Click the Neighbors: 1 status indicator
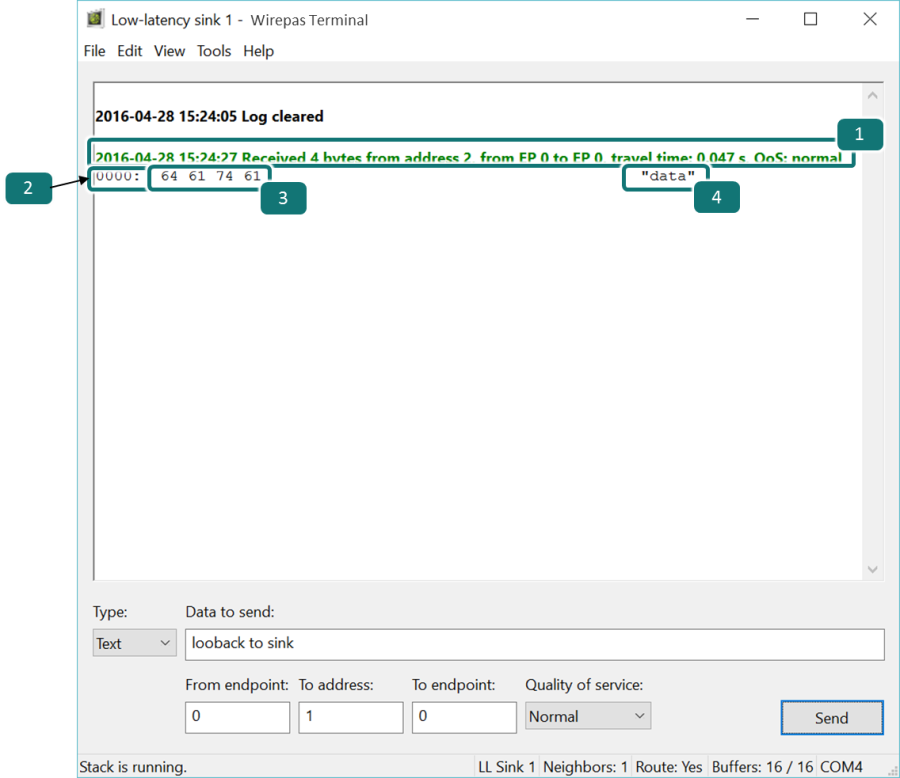Image resolution: width=900 pixels, height=778 pixels. [x=585, y=766]
